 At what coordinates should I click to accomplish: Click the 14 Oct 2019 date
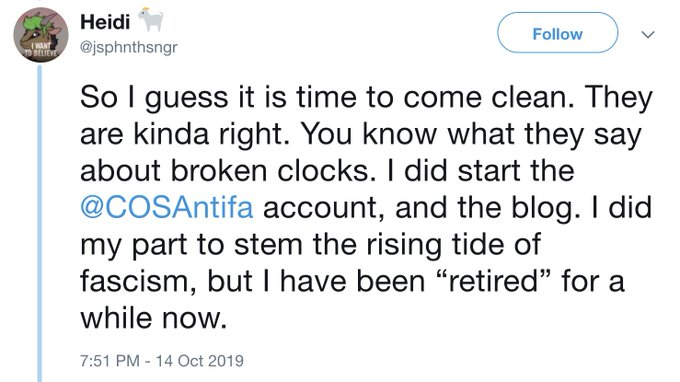click(x=200, y=361)
